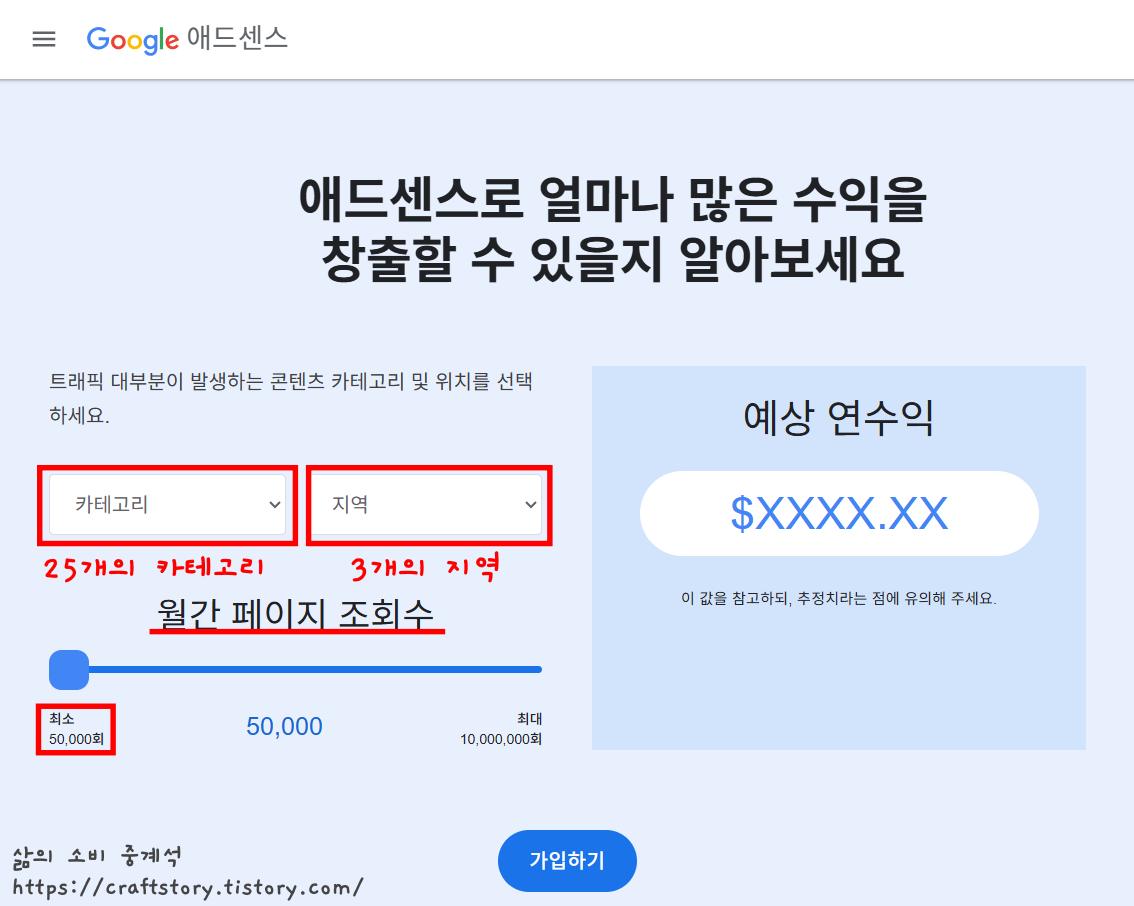Image resolution: width=1134 pixels, height=906 pixels.
Task: Click the Google 애드센스 logo
Action: coord(187,39)
